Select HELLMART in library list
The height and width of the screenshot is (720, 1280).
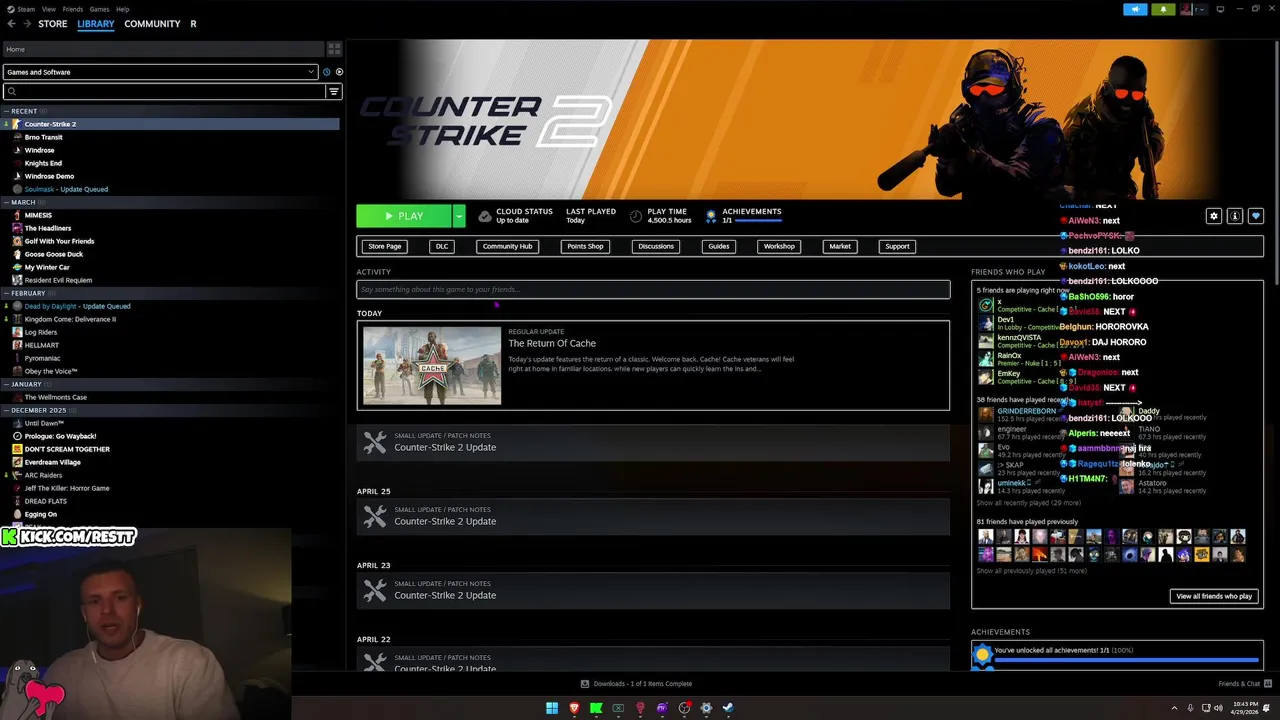(x=42, y=345)
